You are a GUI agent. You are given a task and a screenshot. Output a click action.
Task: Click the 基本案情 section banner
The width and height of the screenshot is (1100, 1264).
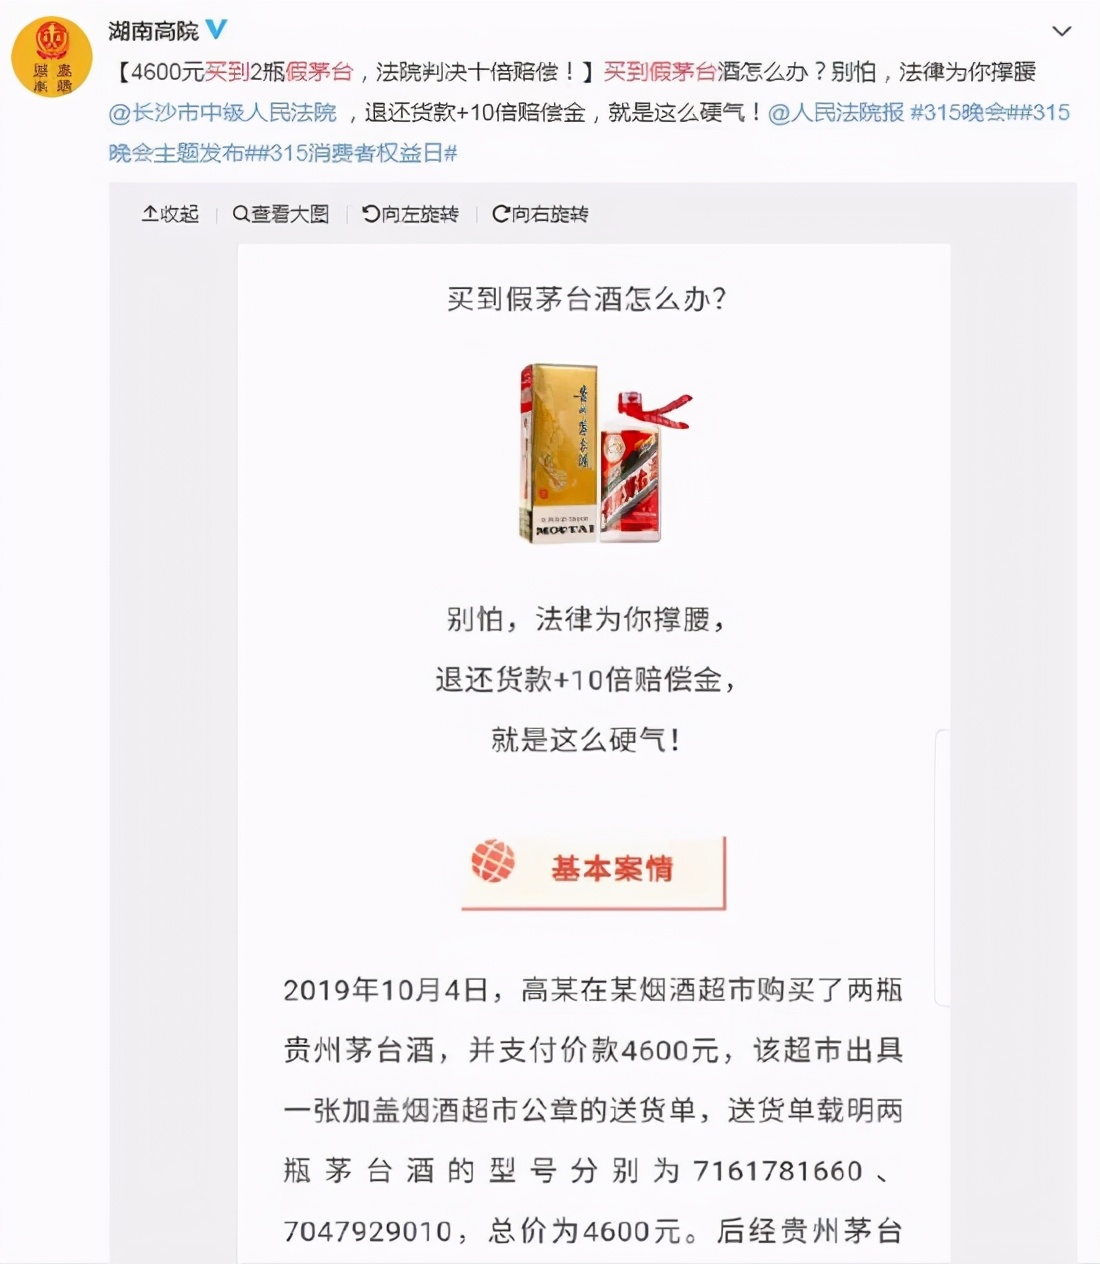coord(593,872)
